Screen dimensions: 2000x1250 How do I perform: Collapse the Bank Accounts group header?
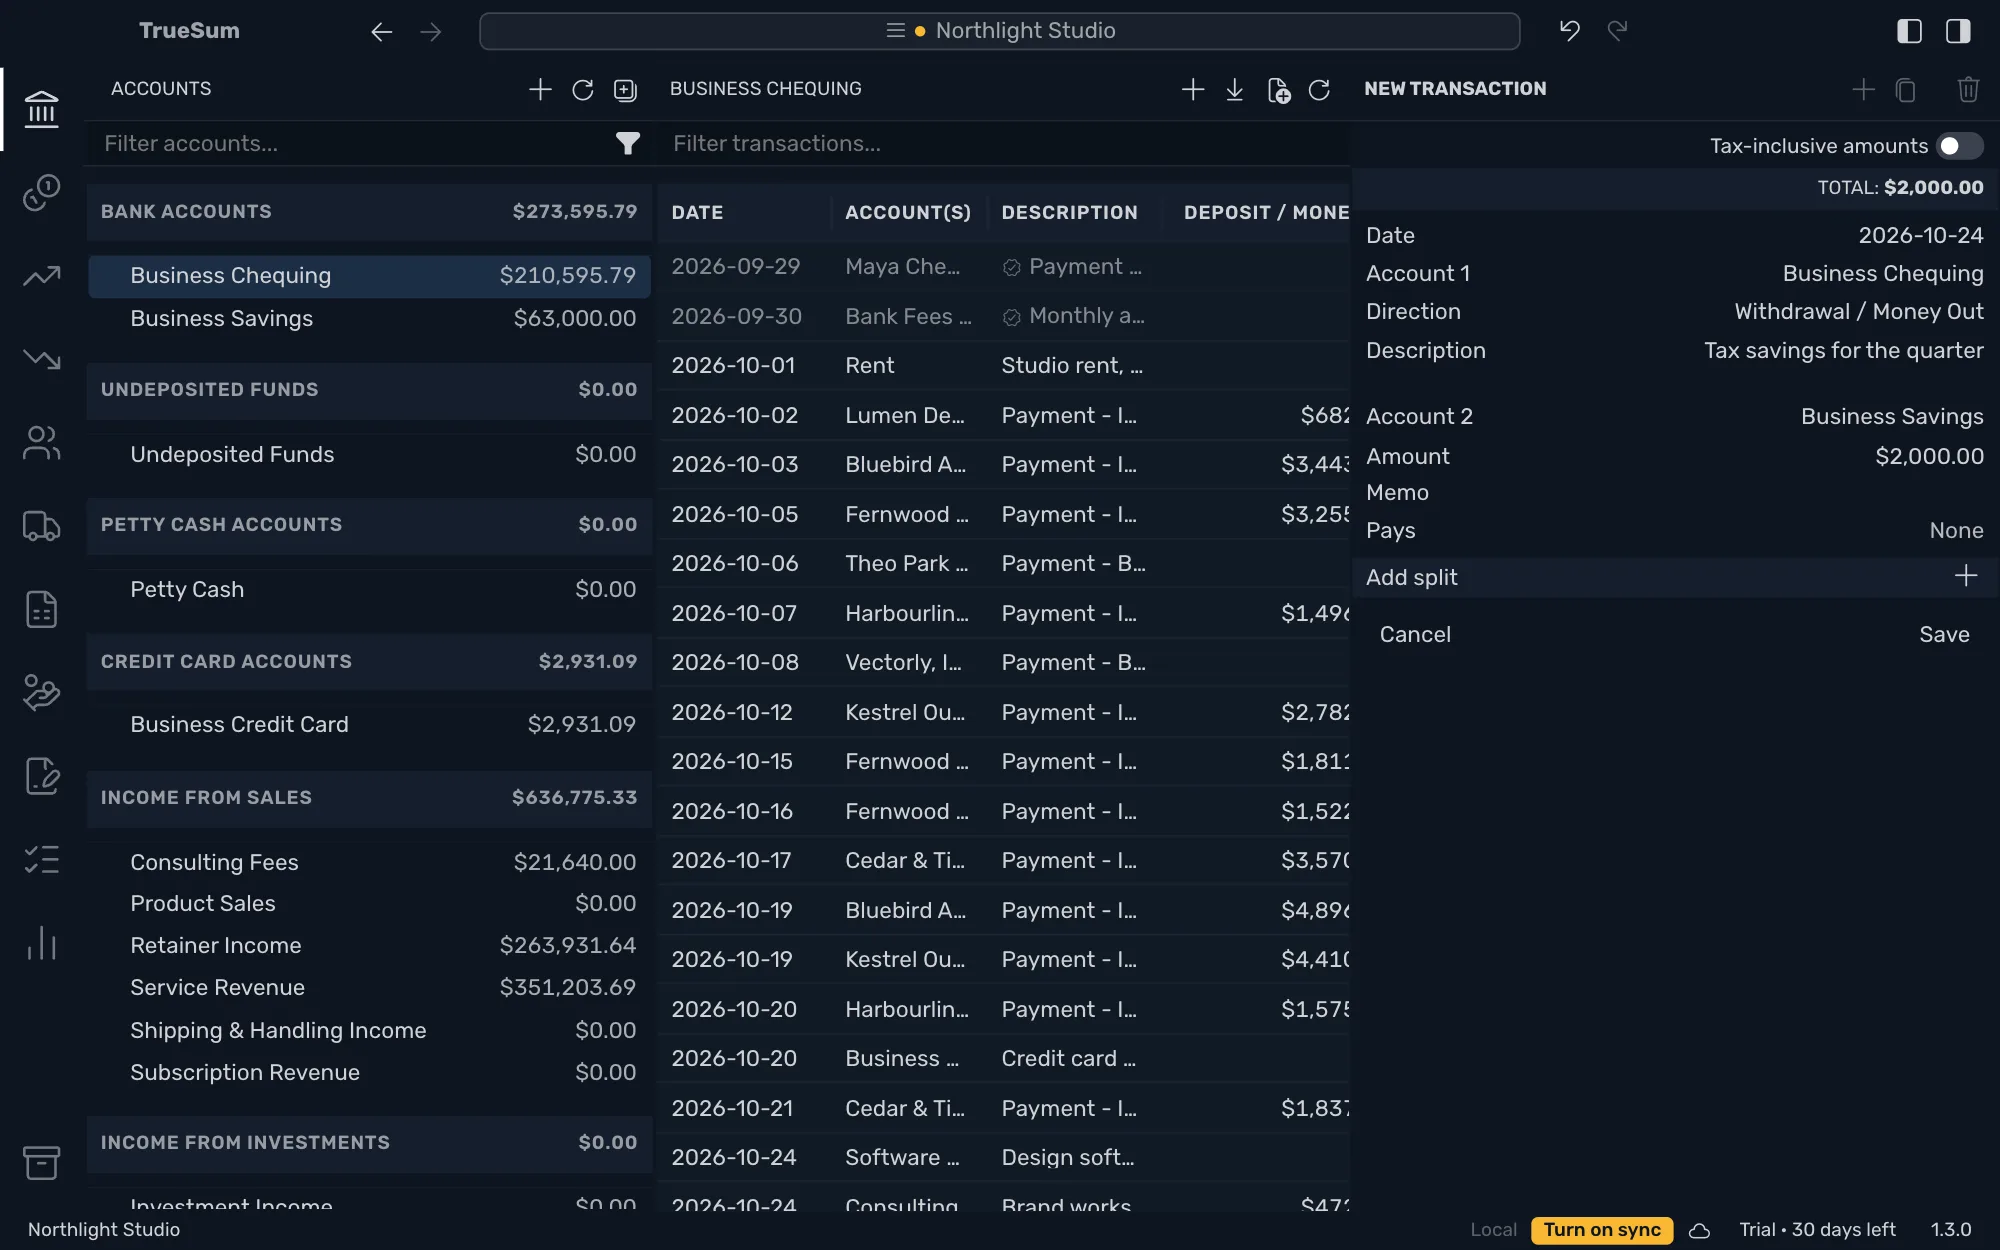[x=369, y=212]
